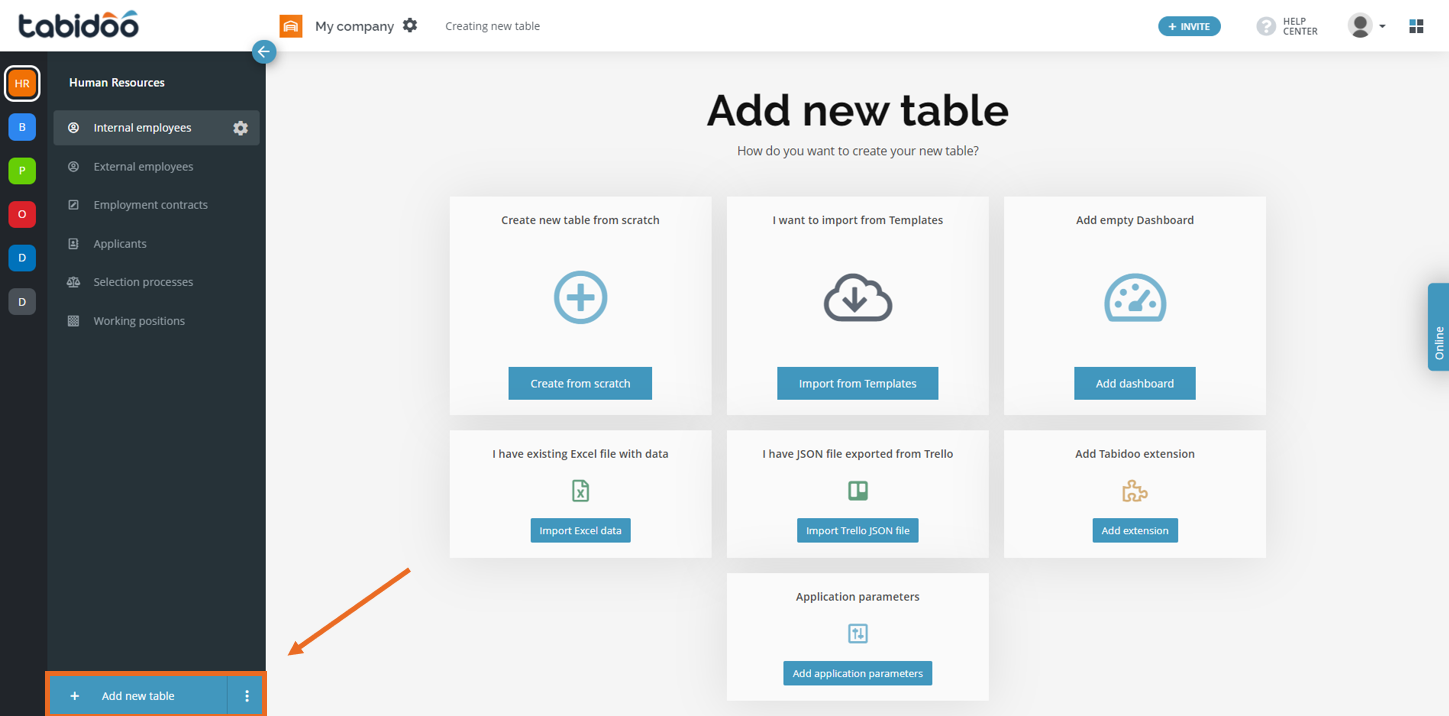Open the user avatar dropdown
Image resolution: width=1449 pixels, height=716 pixels.
click(1366, 26)
